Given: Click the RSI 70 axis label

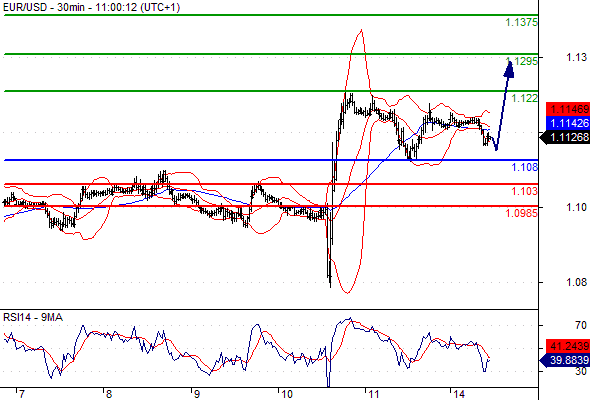Looking at the screenshot, I should [581, 325].
